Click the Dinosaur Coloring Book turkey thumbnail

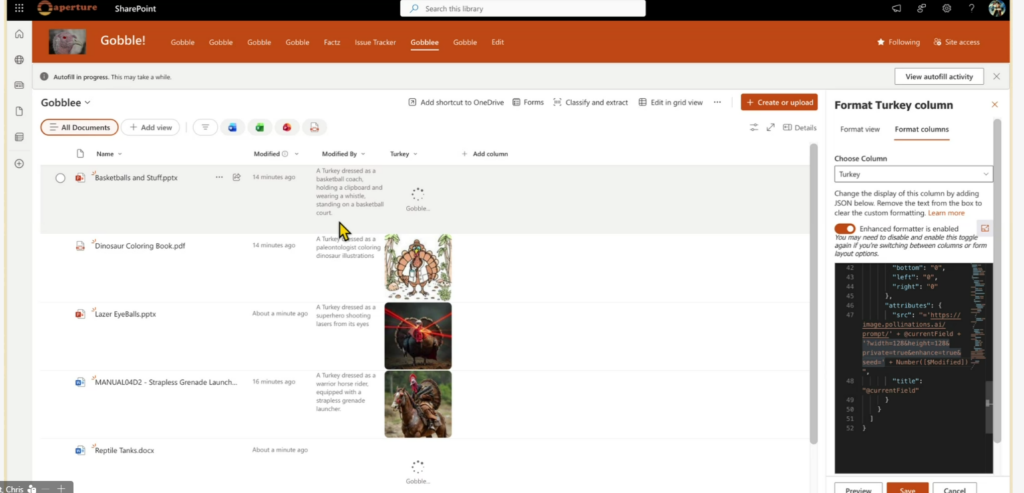(x=417, y=267)
